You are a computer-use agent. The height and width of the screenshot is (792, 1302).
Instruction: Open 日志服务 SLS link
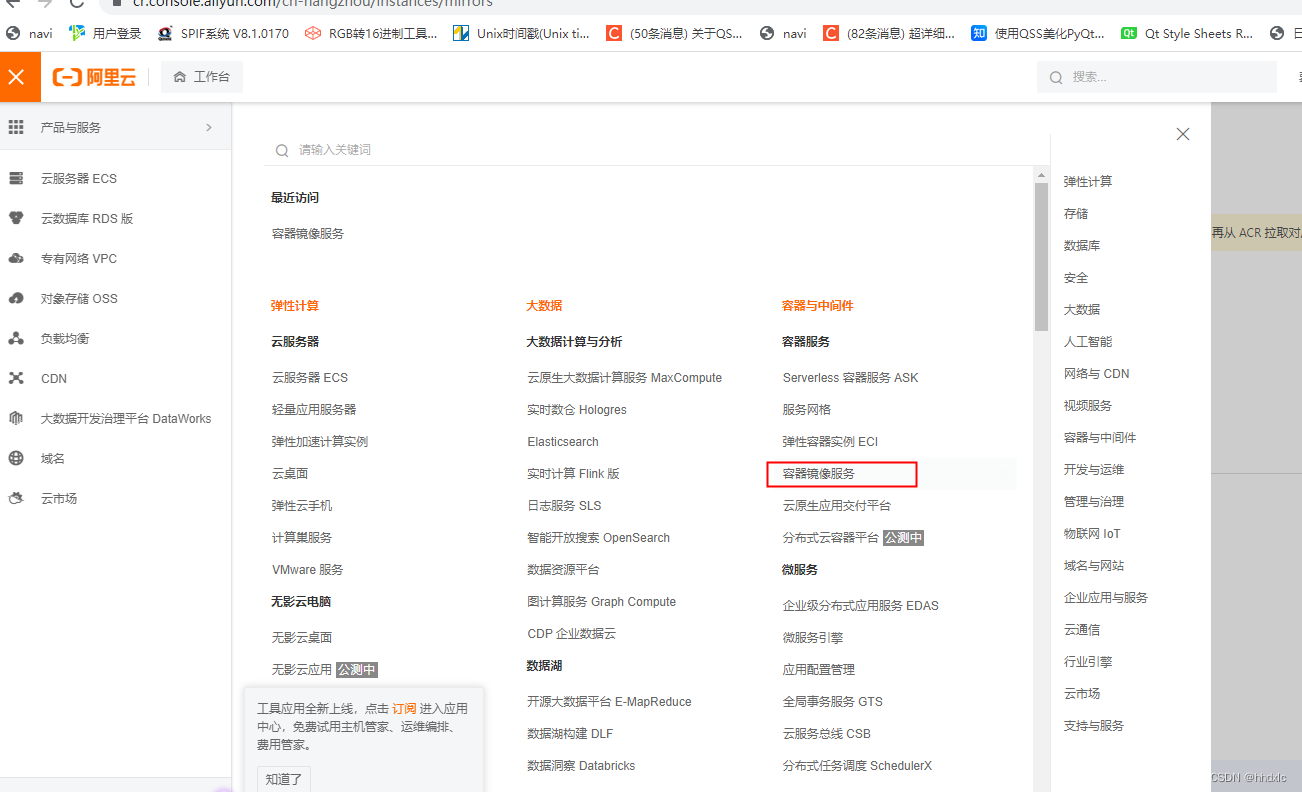pyautogui.click(x=564, y=506)
